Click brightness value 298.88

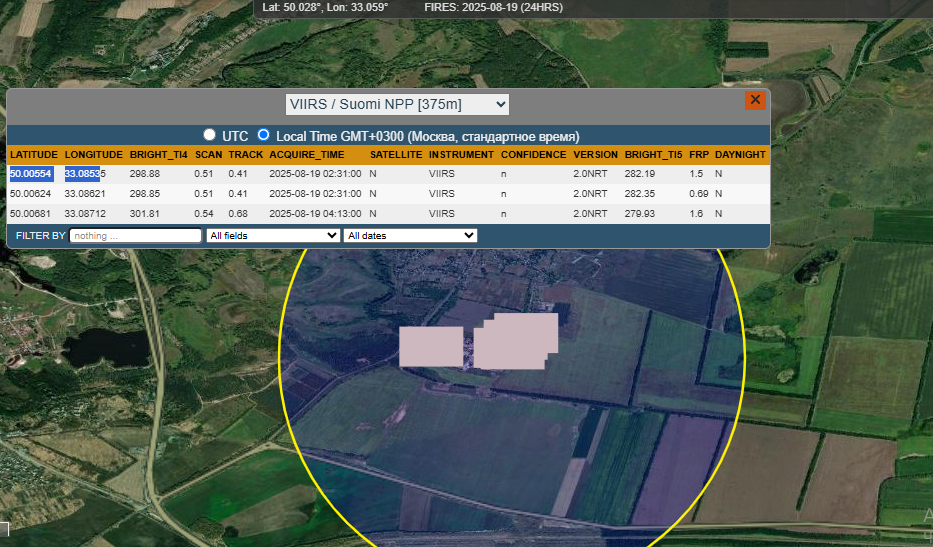click(x=145, y=174)
